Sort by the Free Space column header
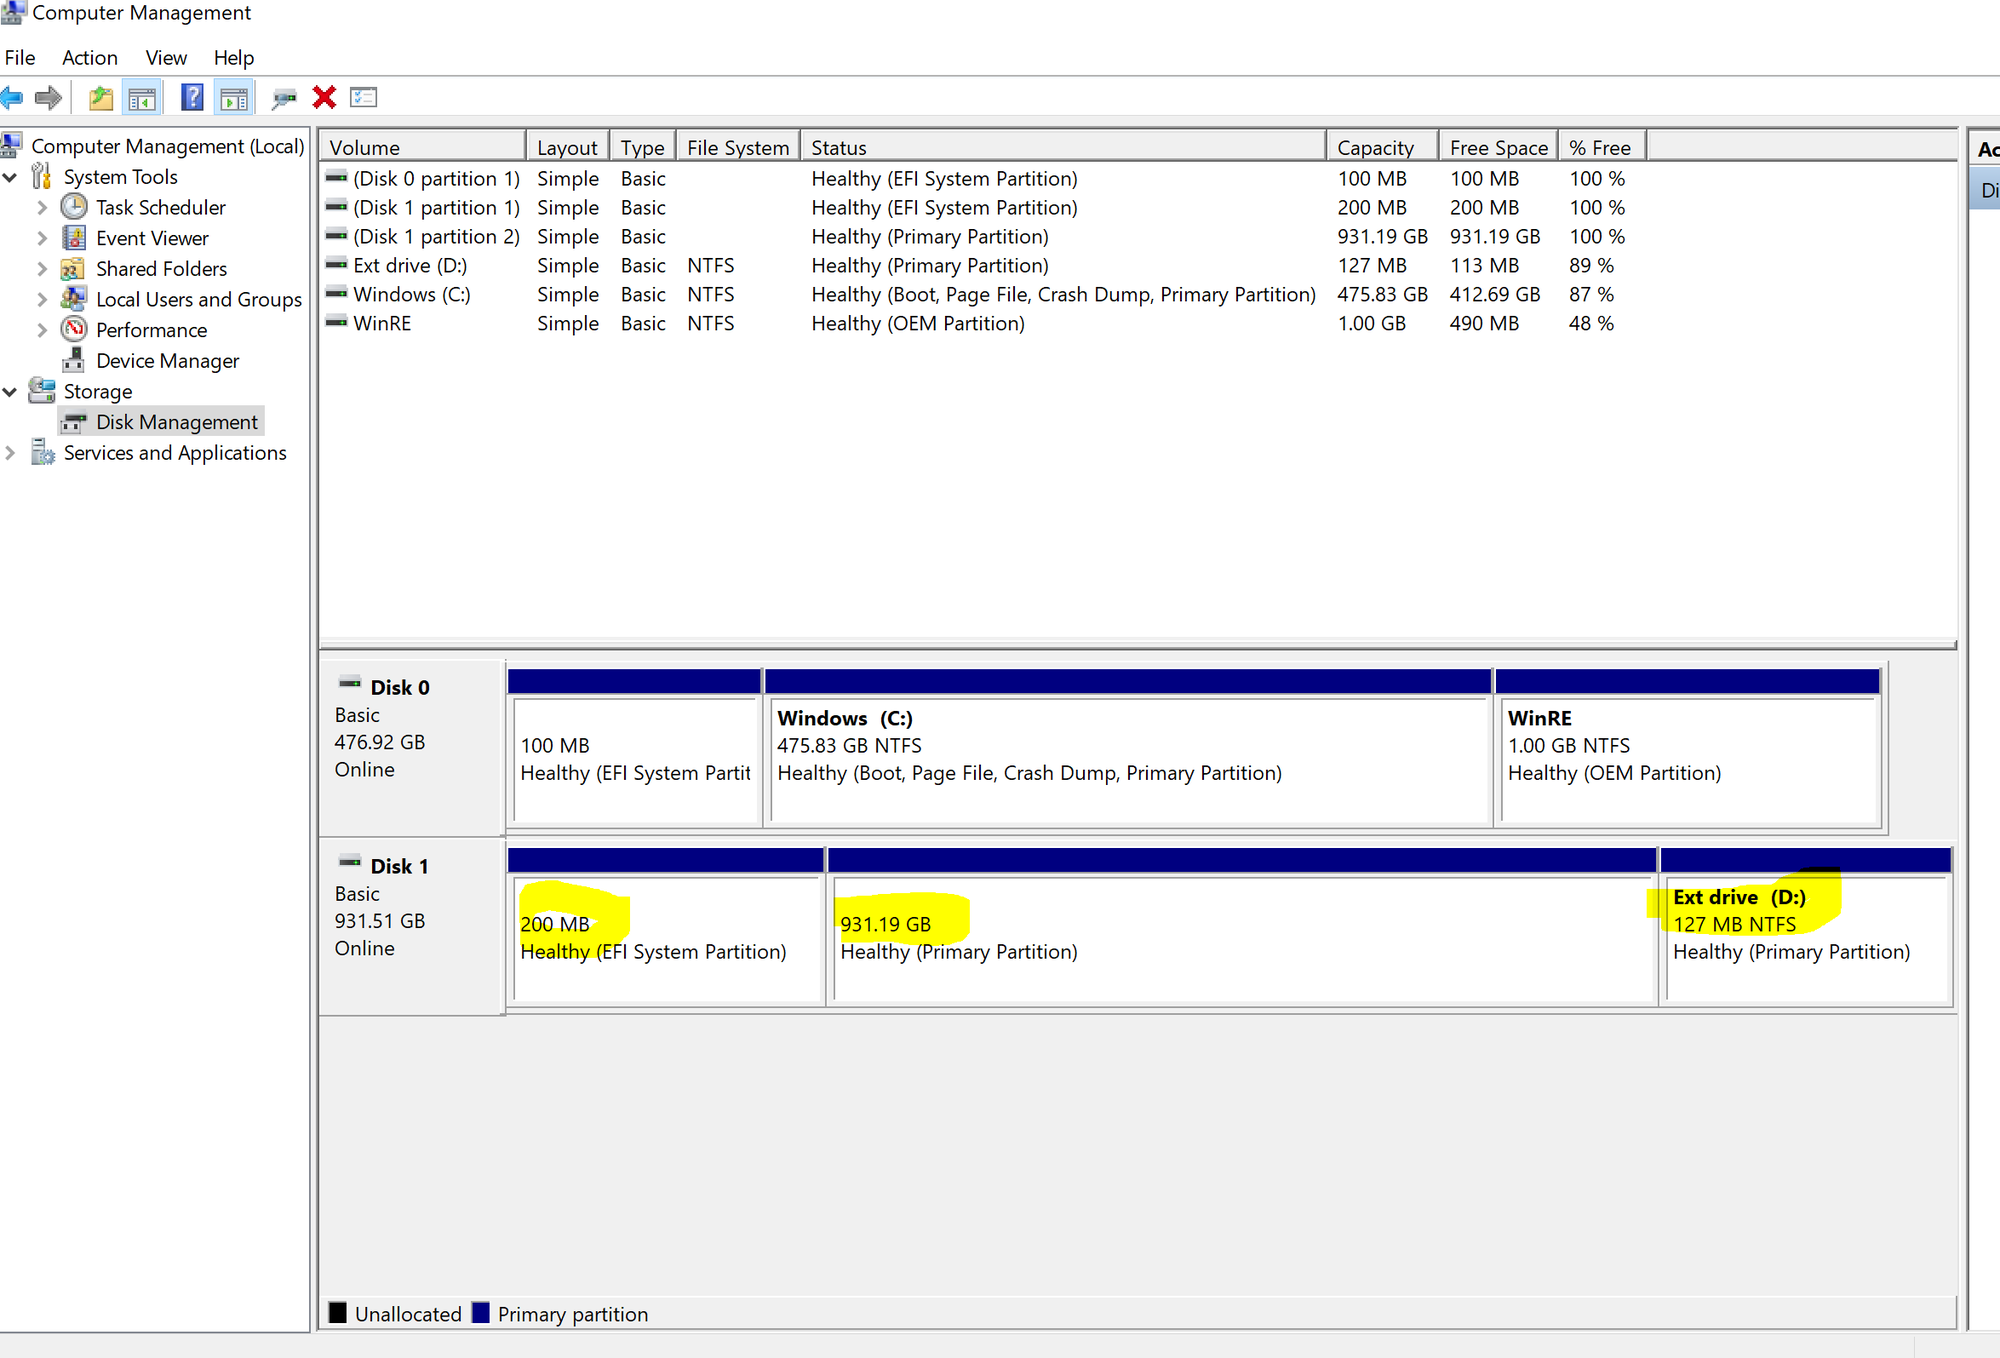Screen dimensions: 2000x1358 [1499, 147]
